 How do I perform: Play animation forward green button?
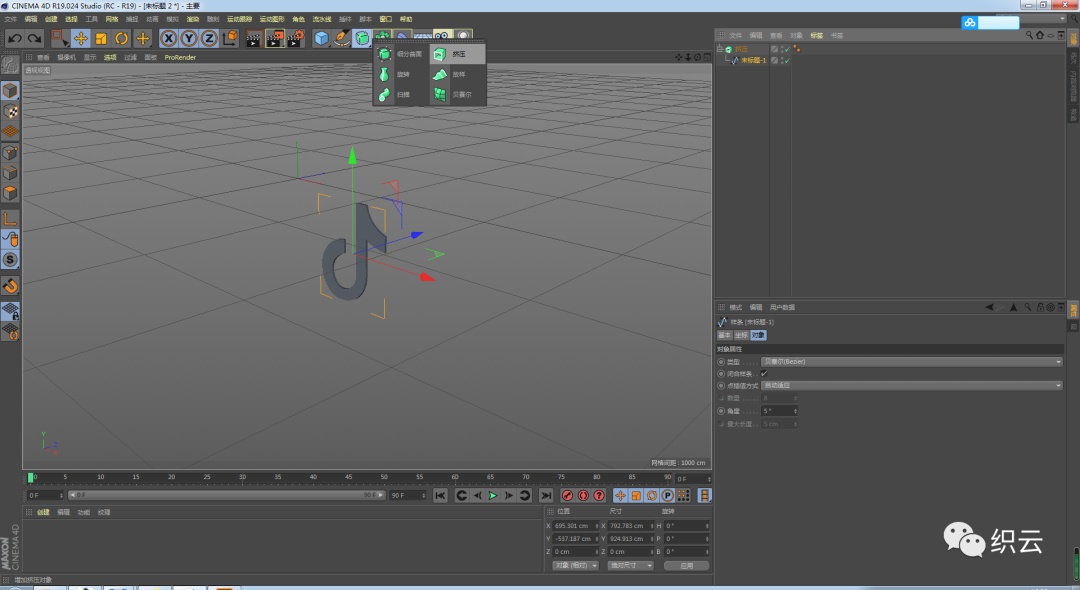[x=493, y=495]
